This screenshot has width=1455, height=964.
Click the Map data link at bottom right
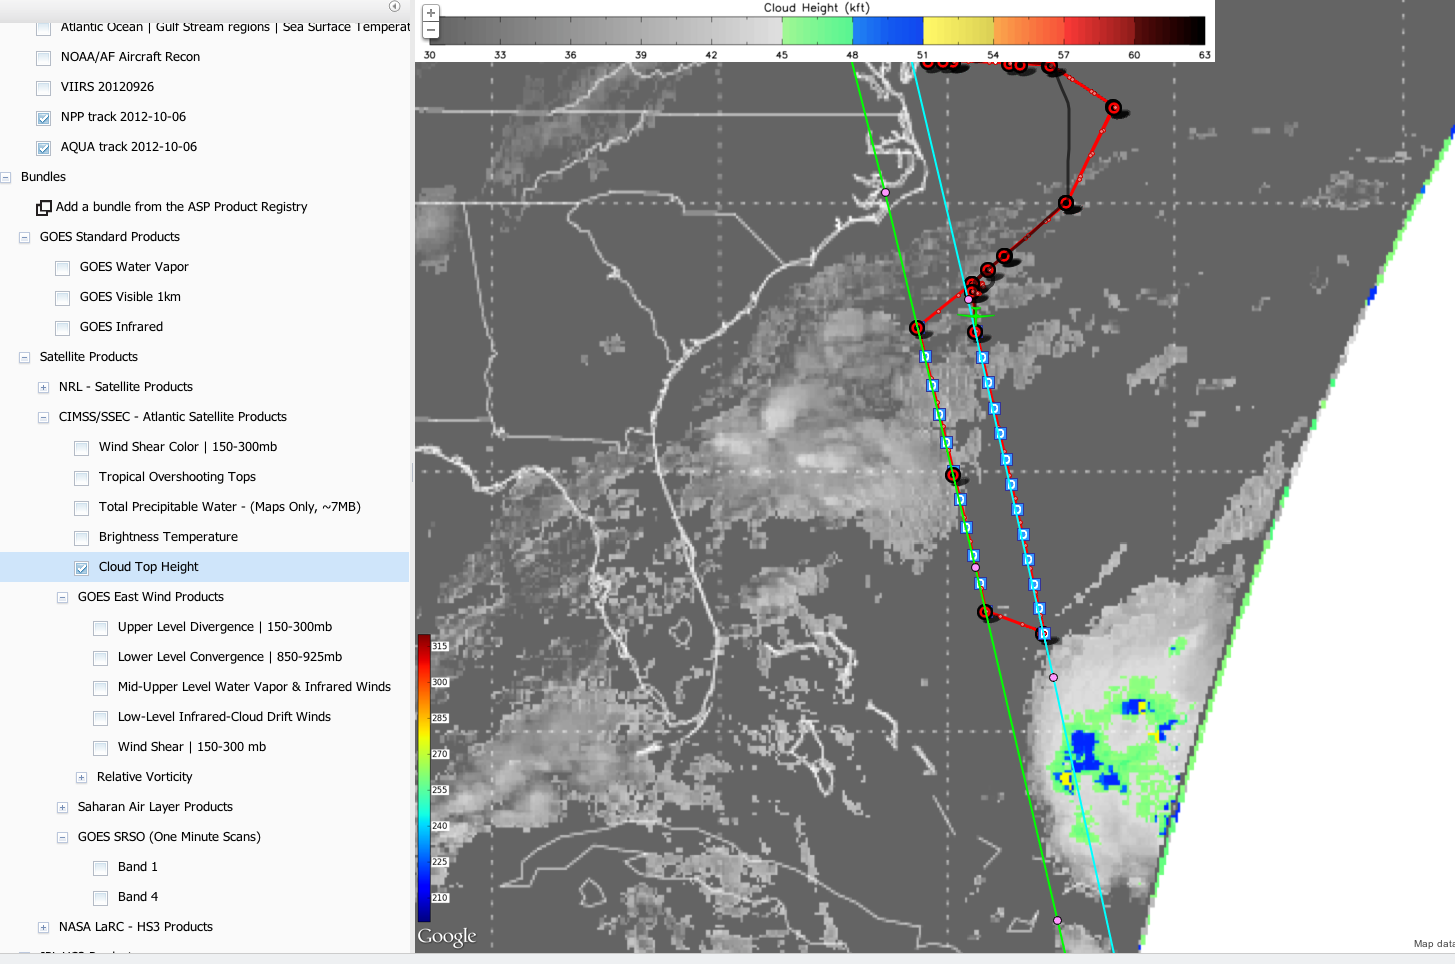tap(1433, 943)
